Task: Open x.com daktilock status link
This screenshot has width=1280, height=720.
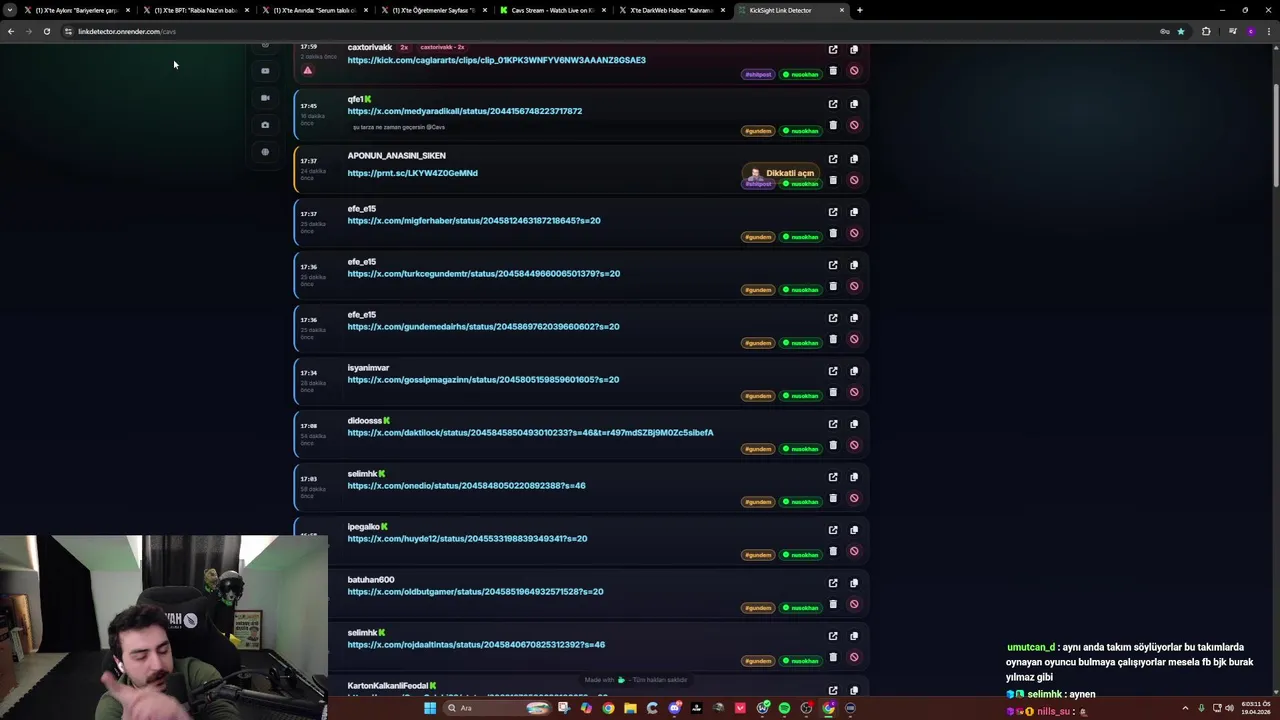Action: (x=530, y=432)
